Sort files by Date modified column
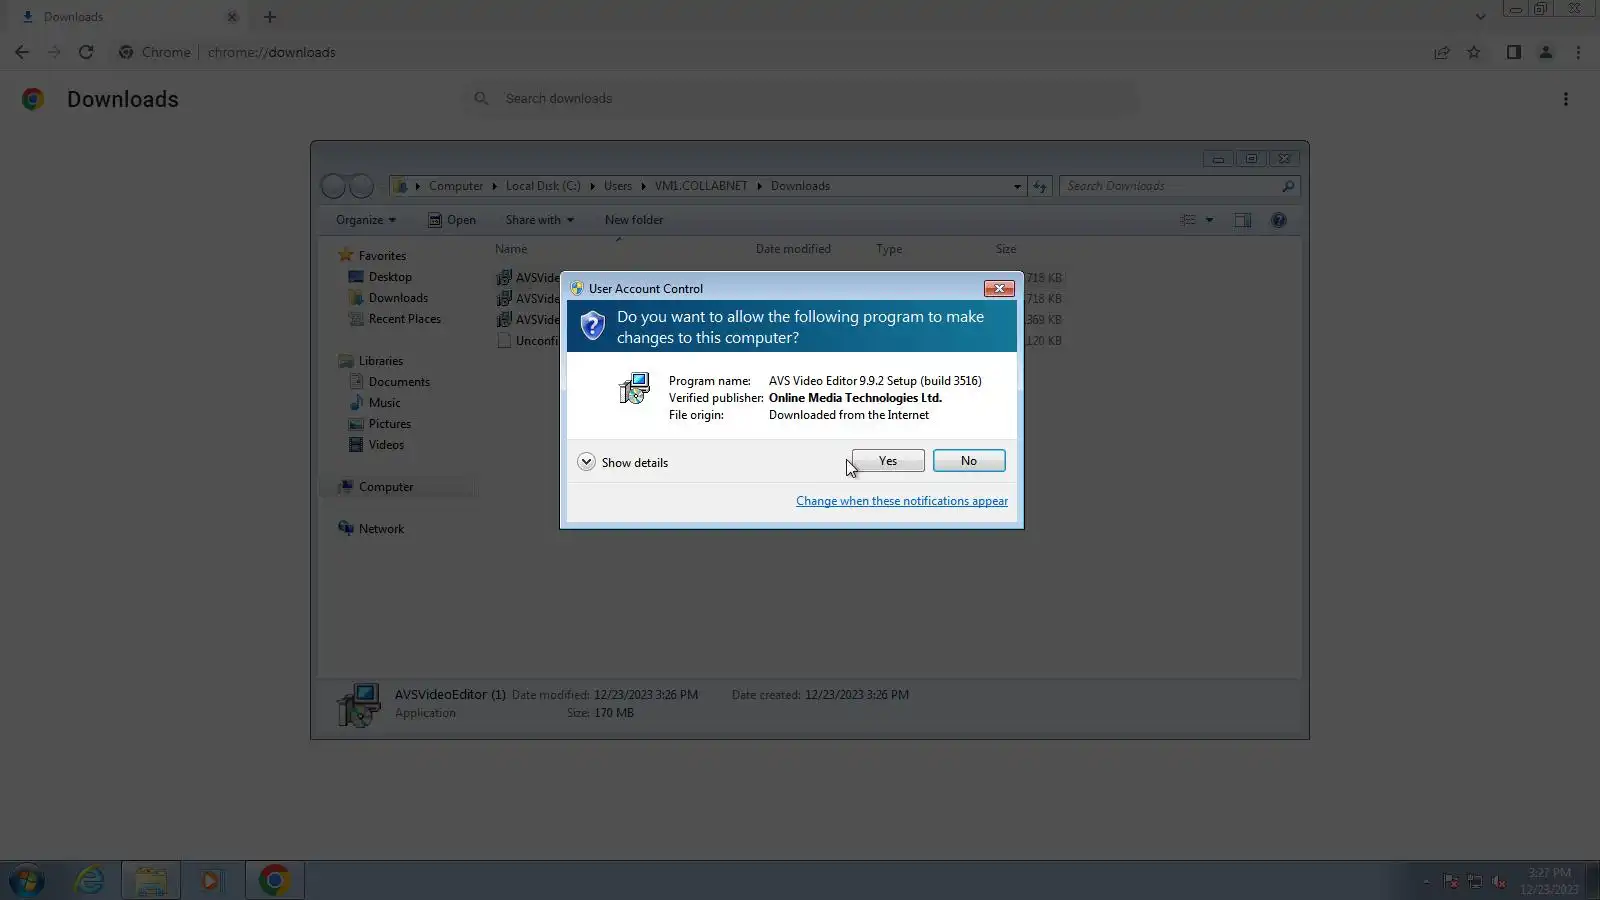 [x=793, y=249]
